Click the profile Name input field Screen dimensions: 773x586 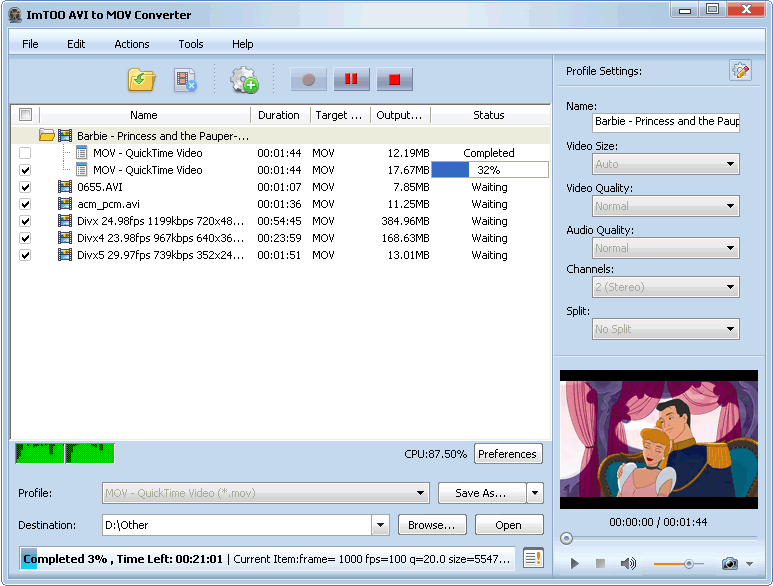pyautogui.click(x=666, y=122)
